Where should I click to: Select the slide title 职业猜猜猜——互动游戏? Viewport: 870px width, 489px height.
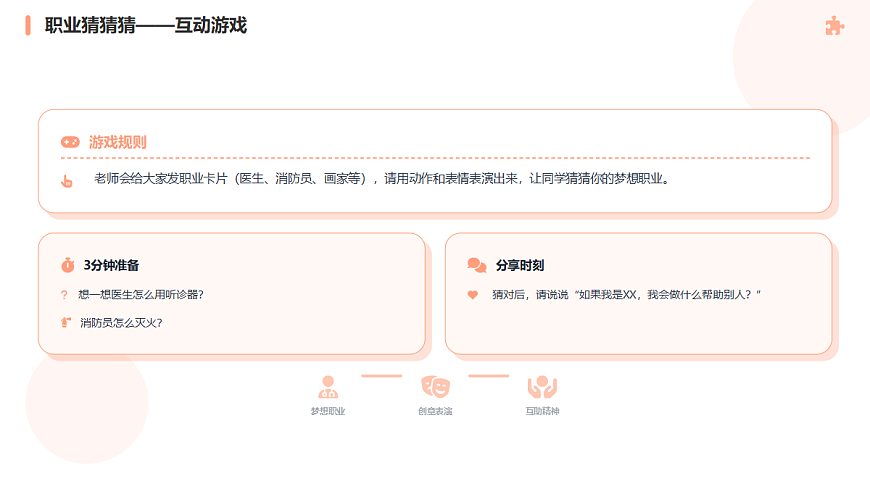tap(146, 26)
